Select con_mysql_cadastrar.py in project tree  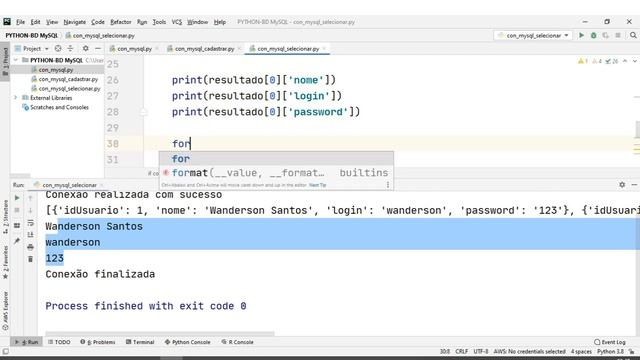coord(68,79)
